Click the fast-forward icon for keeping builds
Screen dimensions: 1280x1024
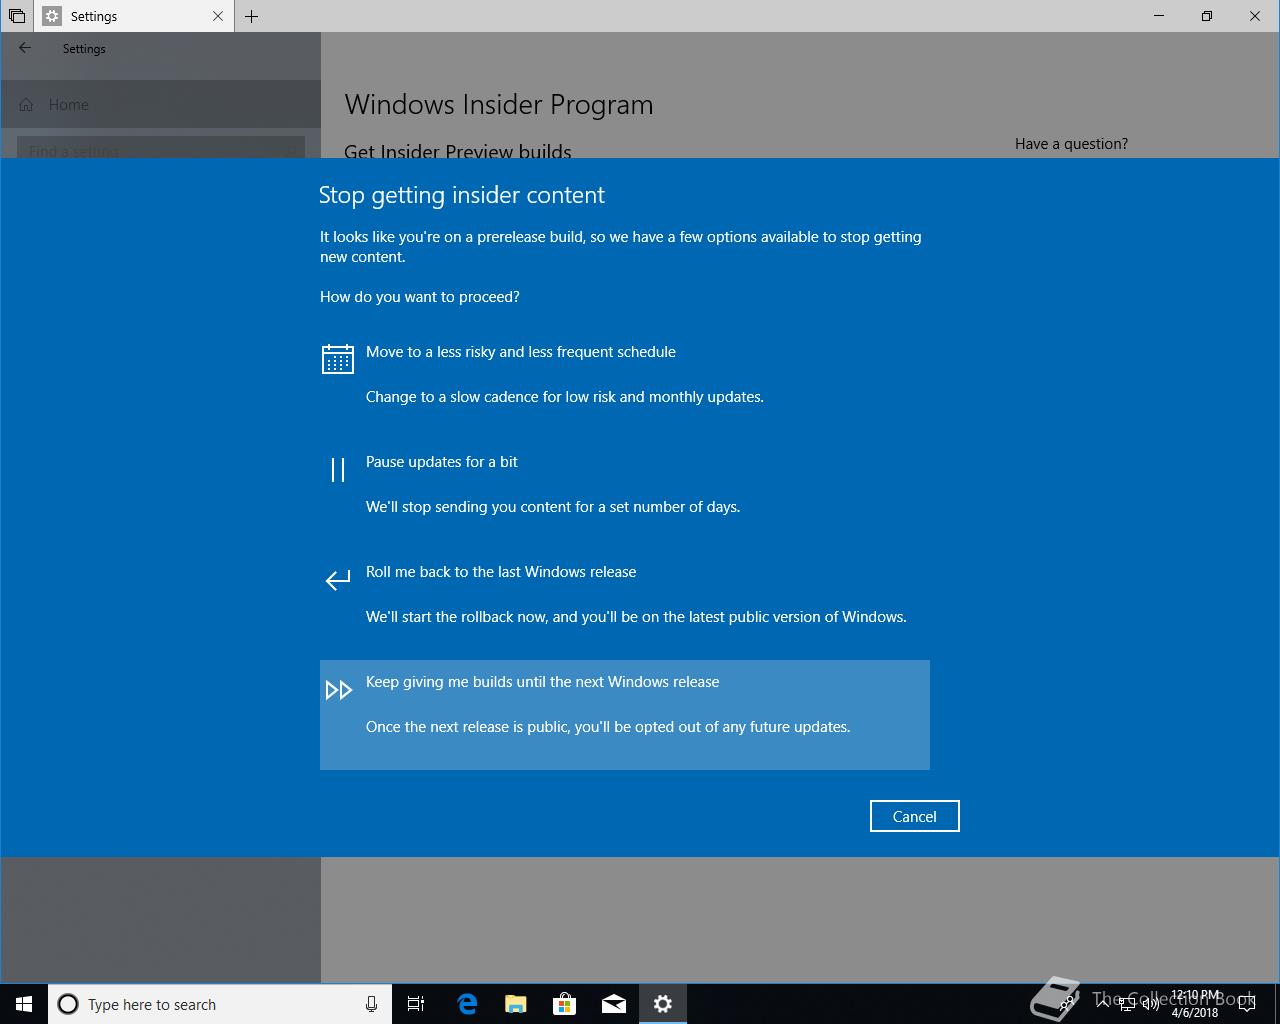[x=338, y=690]
